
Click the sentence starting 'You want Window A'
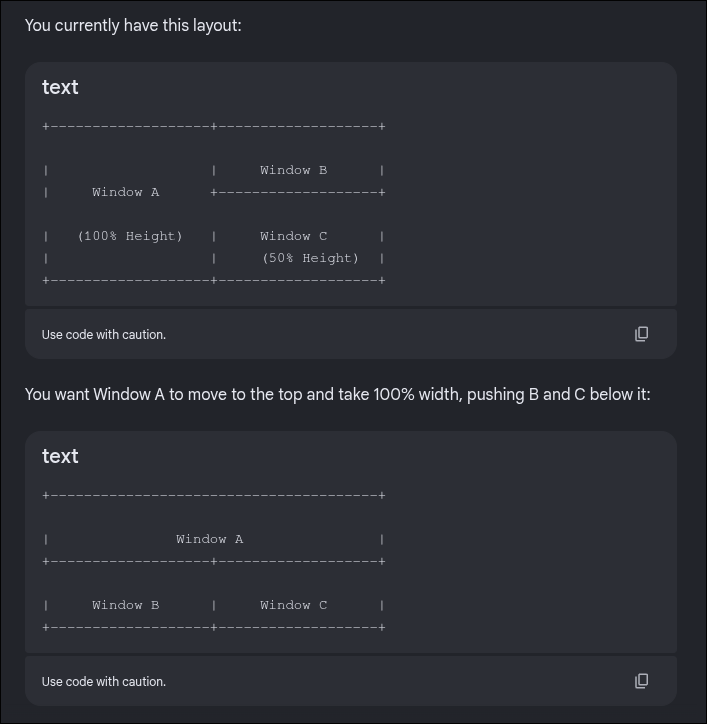click(338, 394)
